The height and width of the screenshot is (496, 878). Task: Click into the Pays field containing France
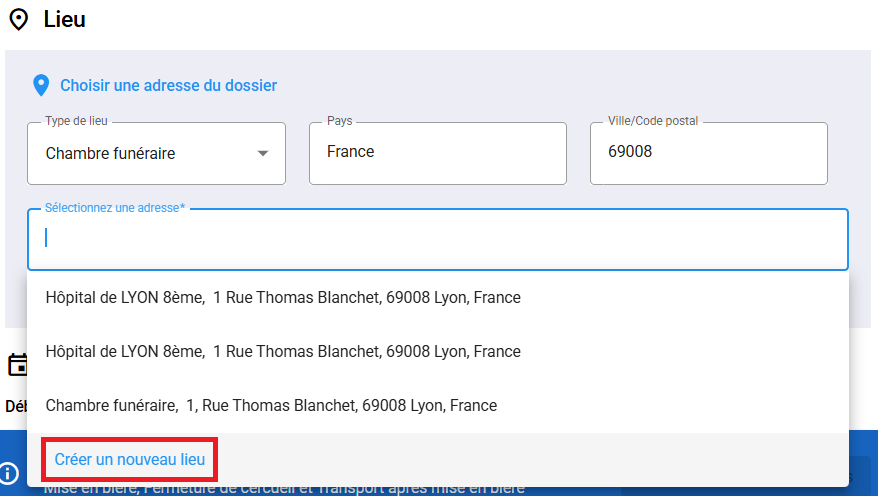(437, 153)
